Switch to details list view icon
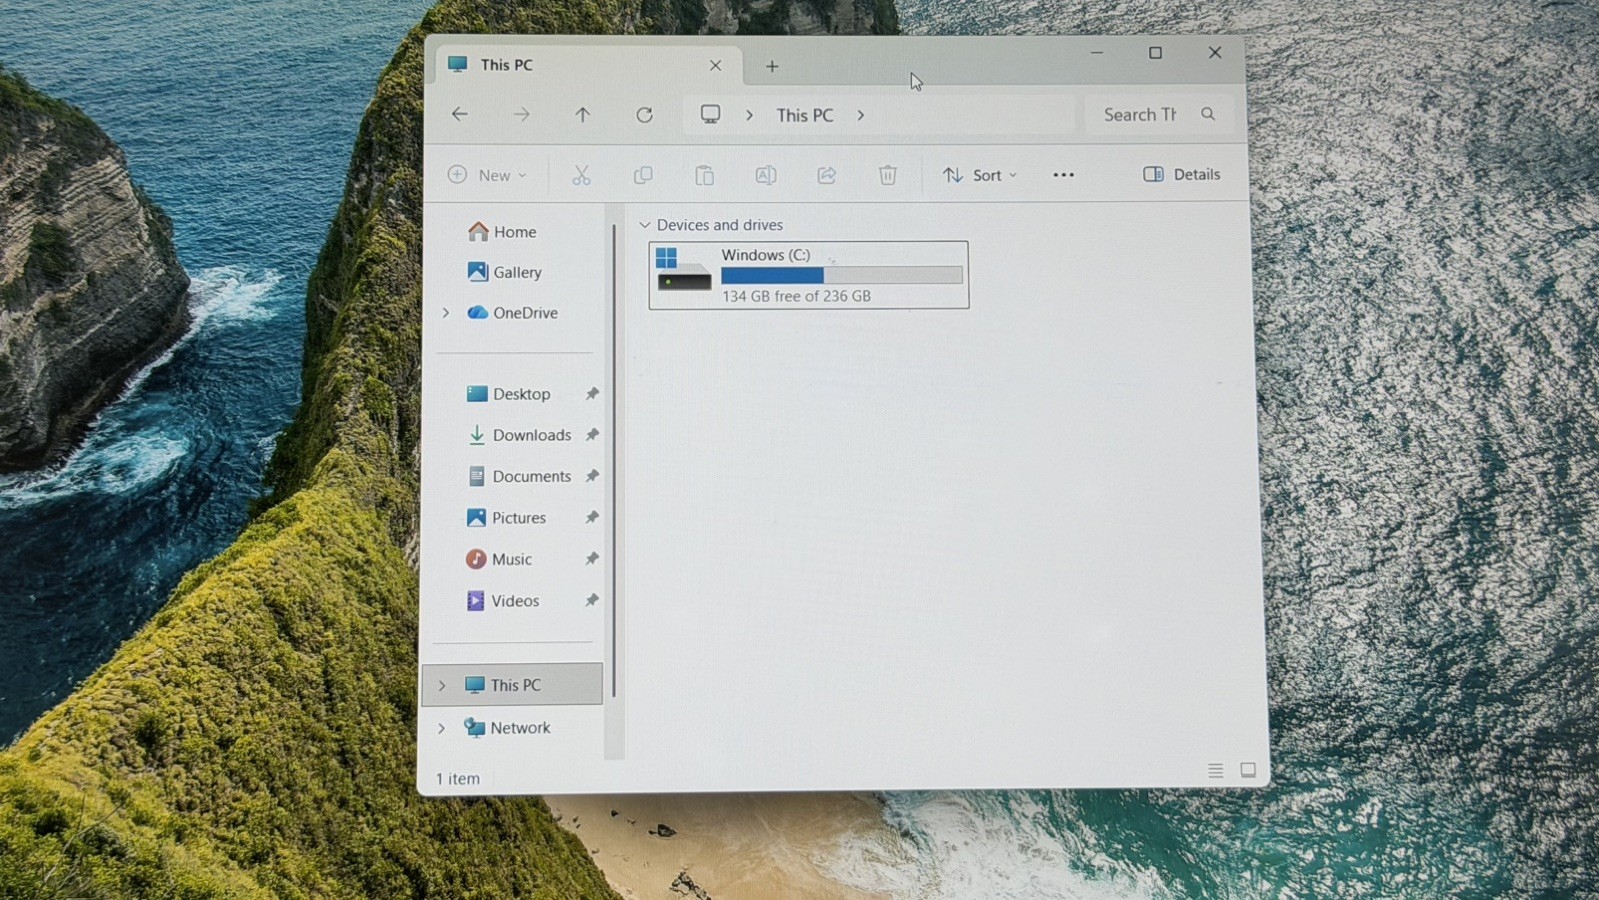Viewport: 1599px width, 900px height. click(1215, 770)
